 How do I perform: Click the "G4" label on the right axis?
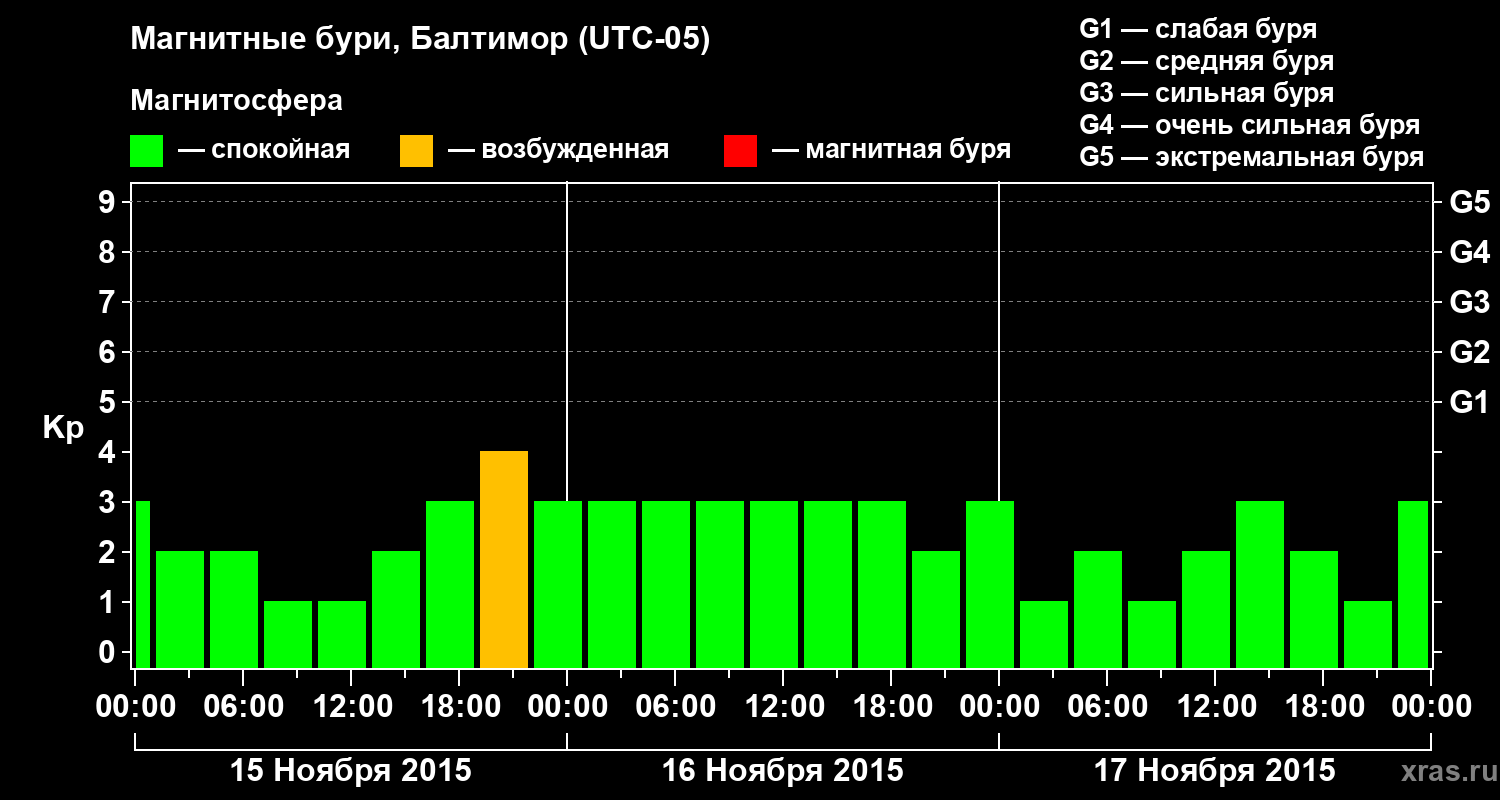click(x=1469, y=252)
